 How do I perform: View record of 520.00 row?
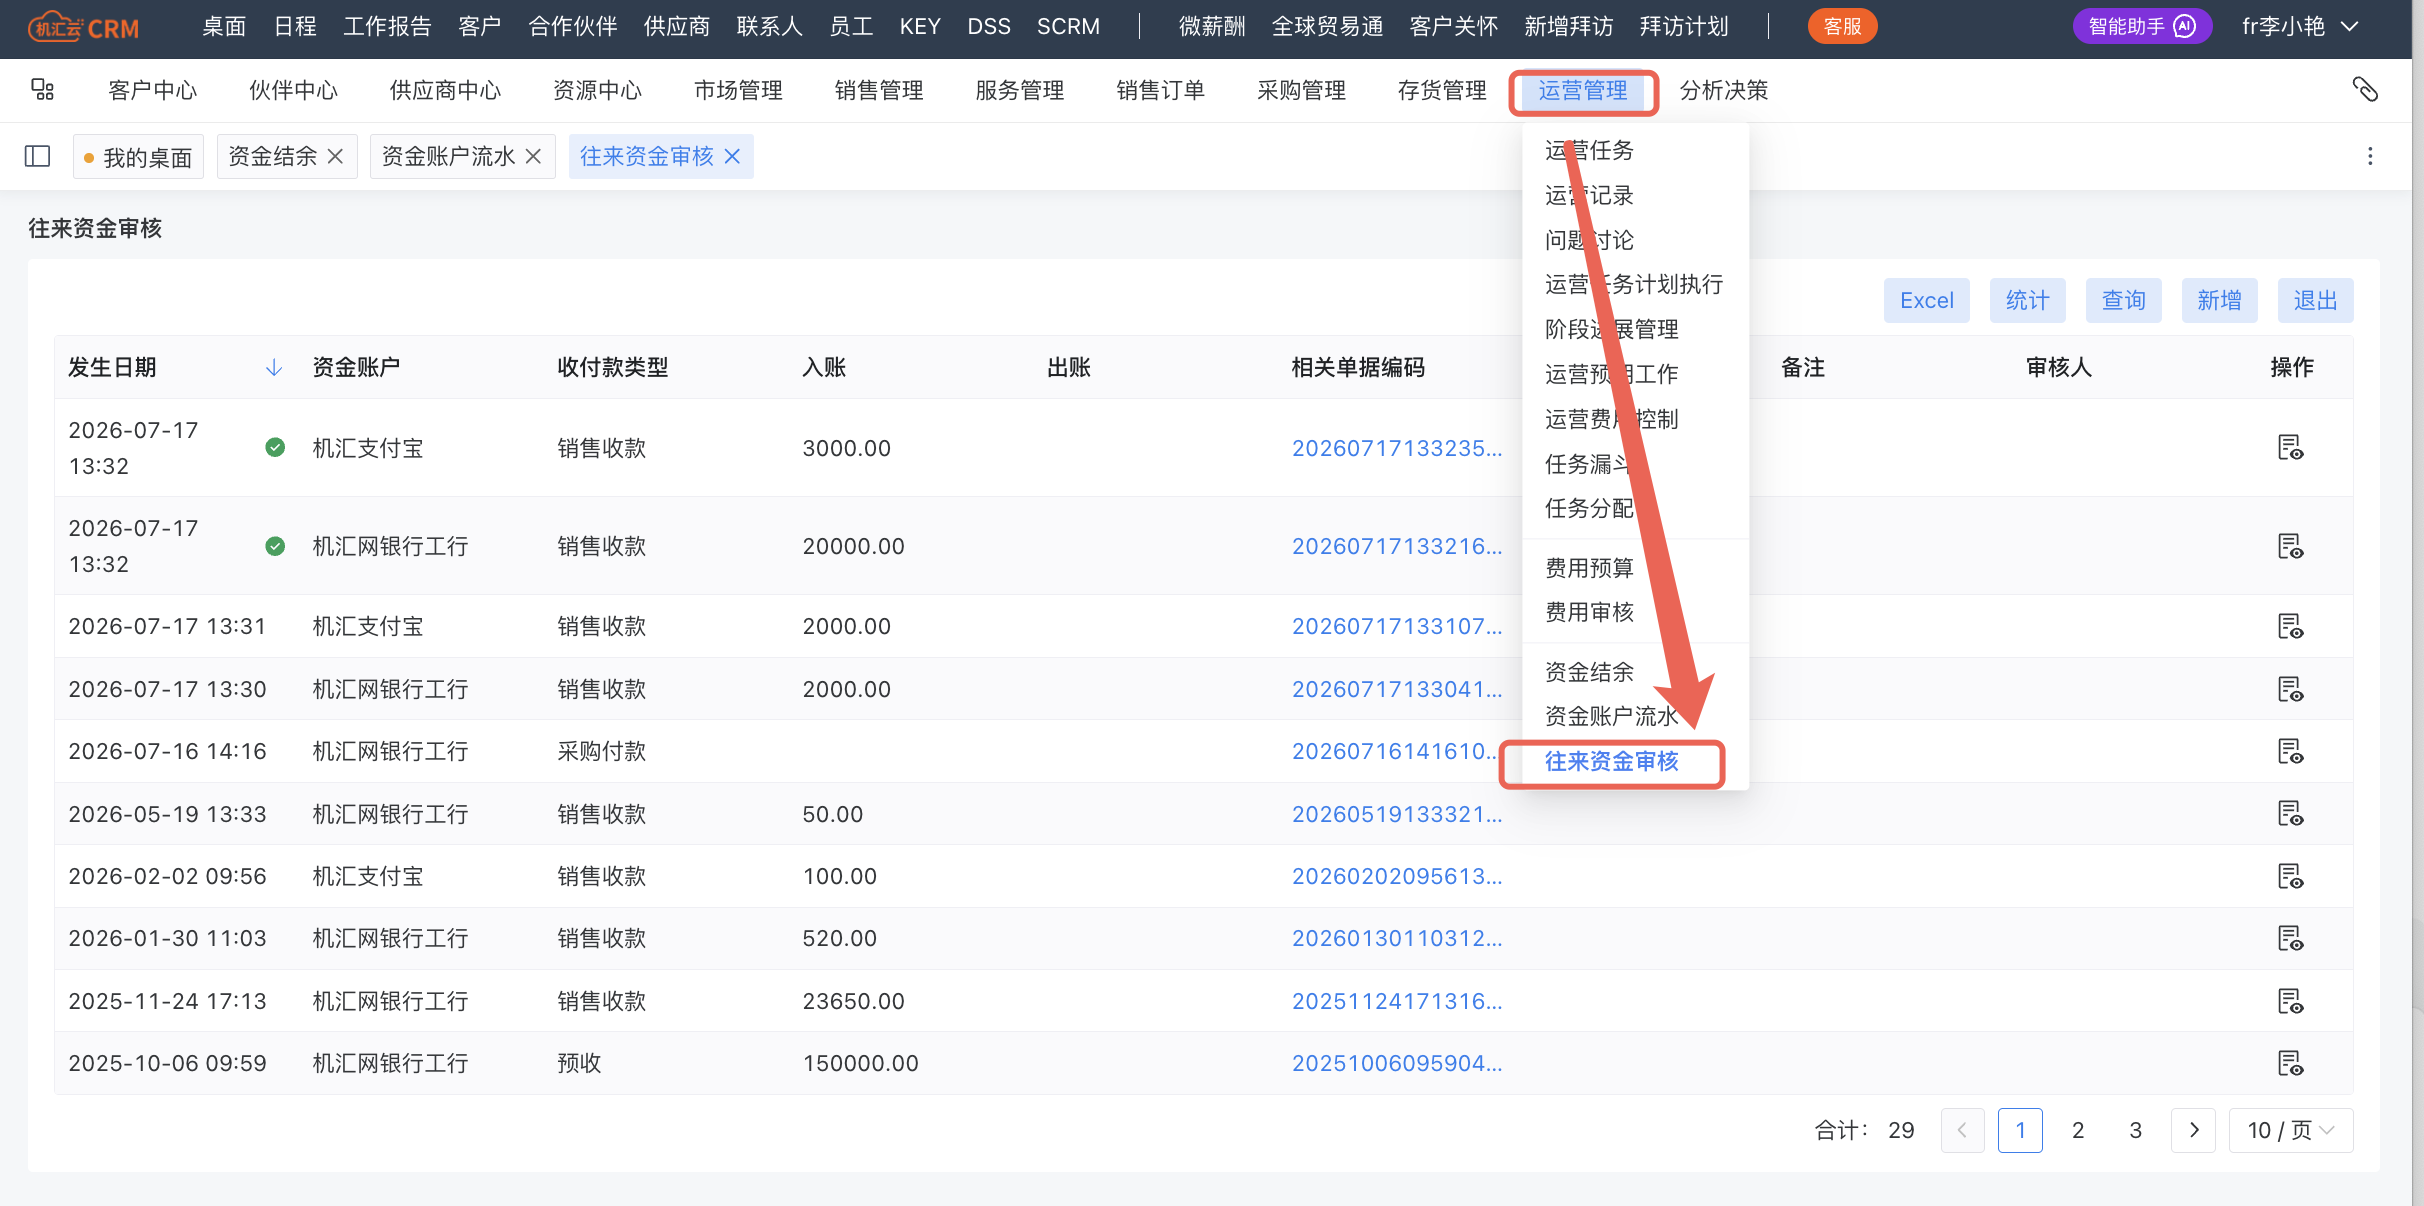pyautogui.click(x=2290, y=938)
